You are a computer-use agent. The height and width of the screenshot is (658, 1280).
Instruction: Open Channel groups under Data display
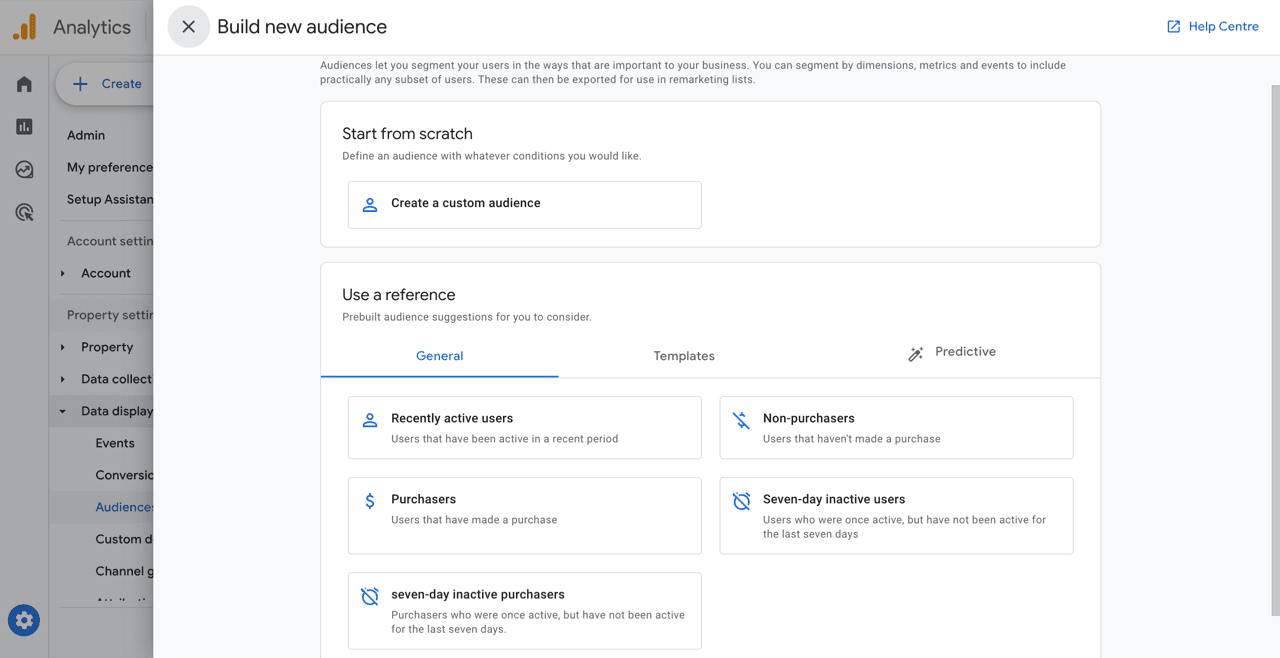pyautogui.click(x=124, y=571)
